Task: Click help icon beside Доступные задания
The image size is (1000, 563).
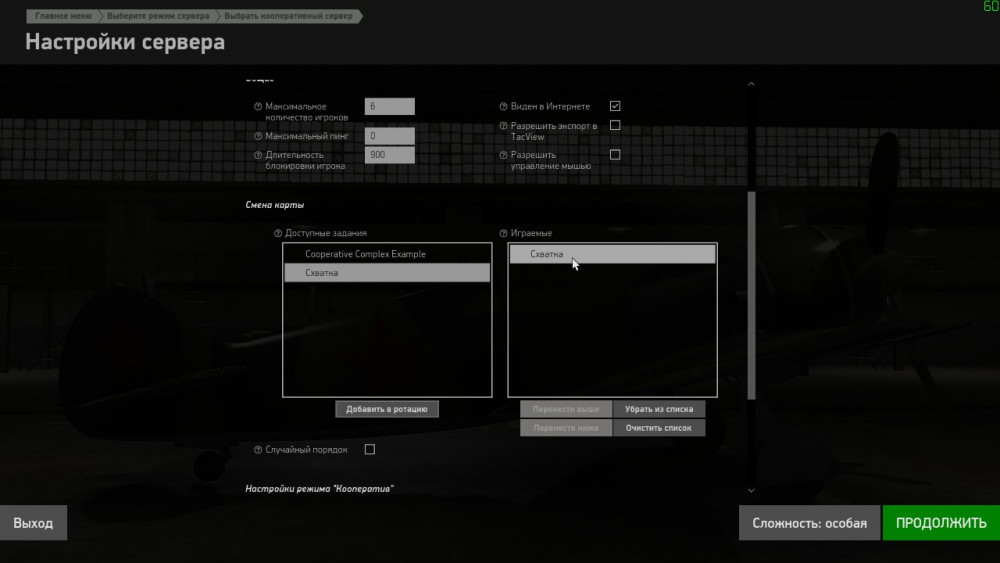Action: tap(278, 233)
